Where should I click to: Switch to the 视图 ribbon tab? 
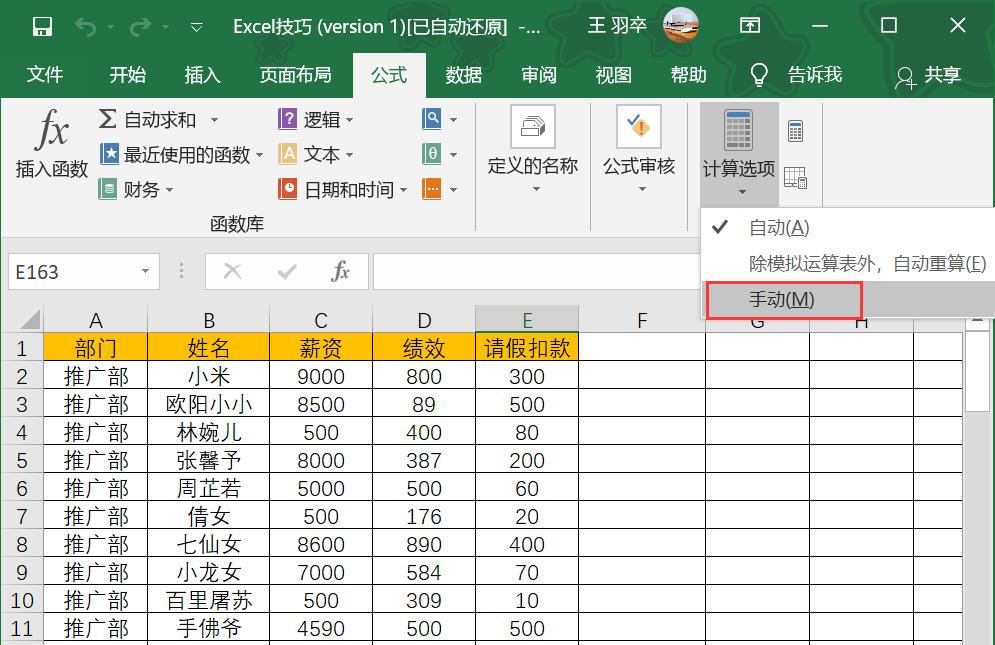(612, 75)
